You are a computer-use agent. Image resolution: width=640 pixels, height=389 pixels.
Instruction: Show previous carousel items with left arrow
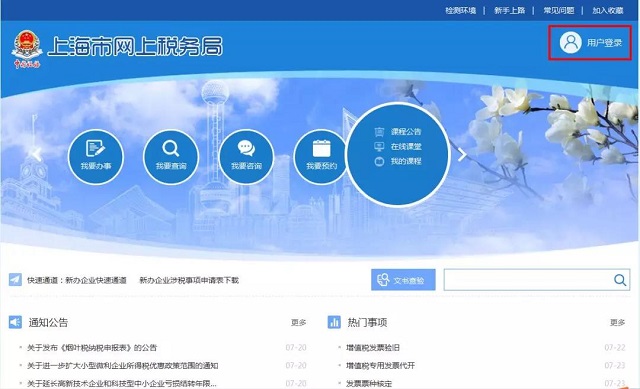(37, 154)
